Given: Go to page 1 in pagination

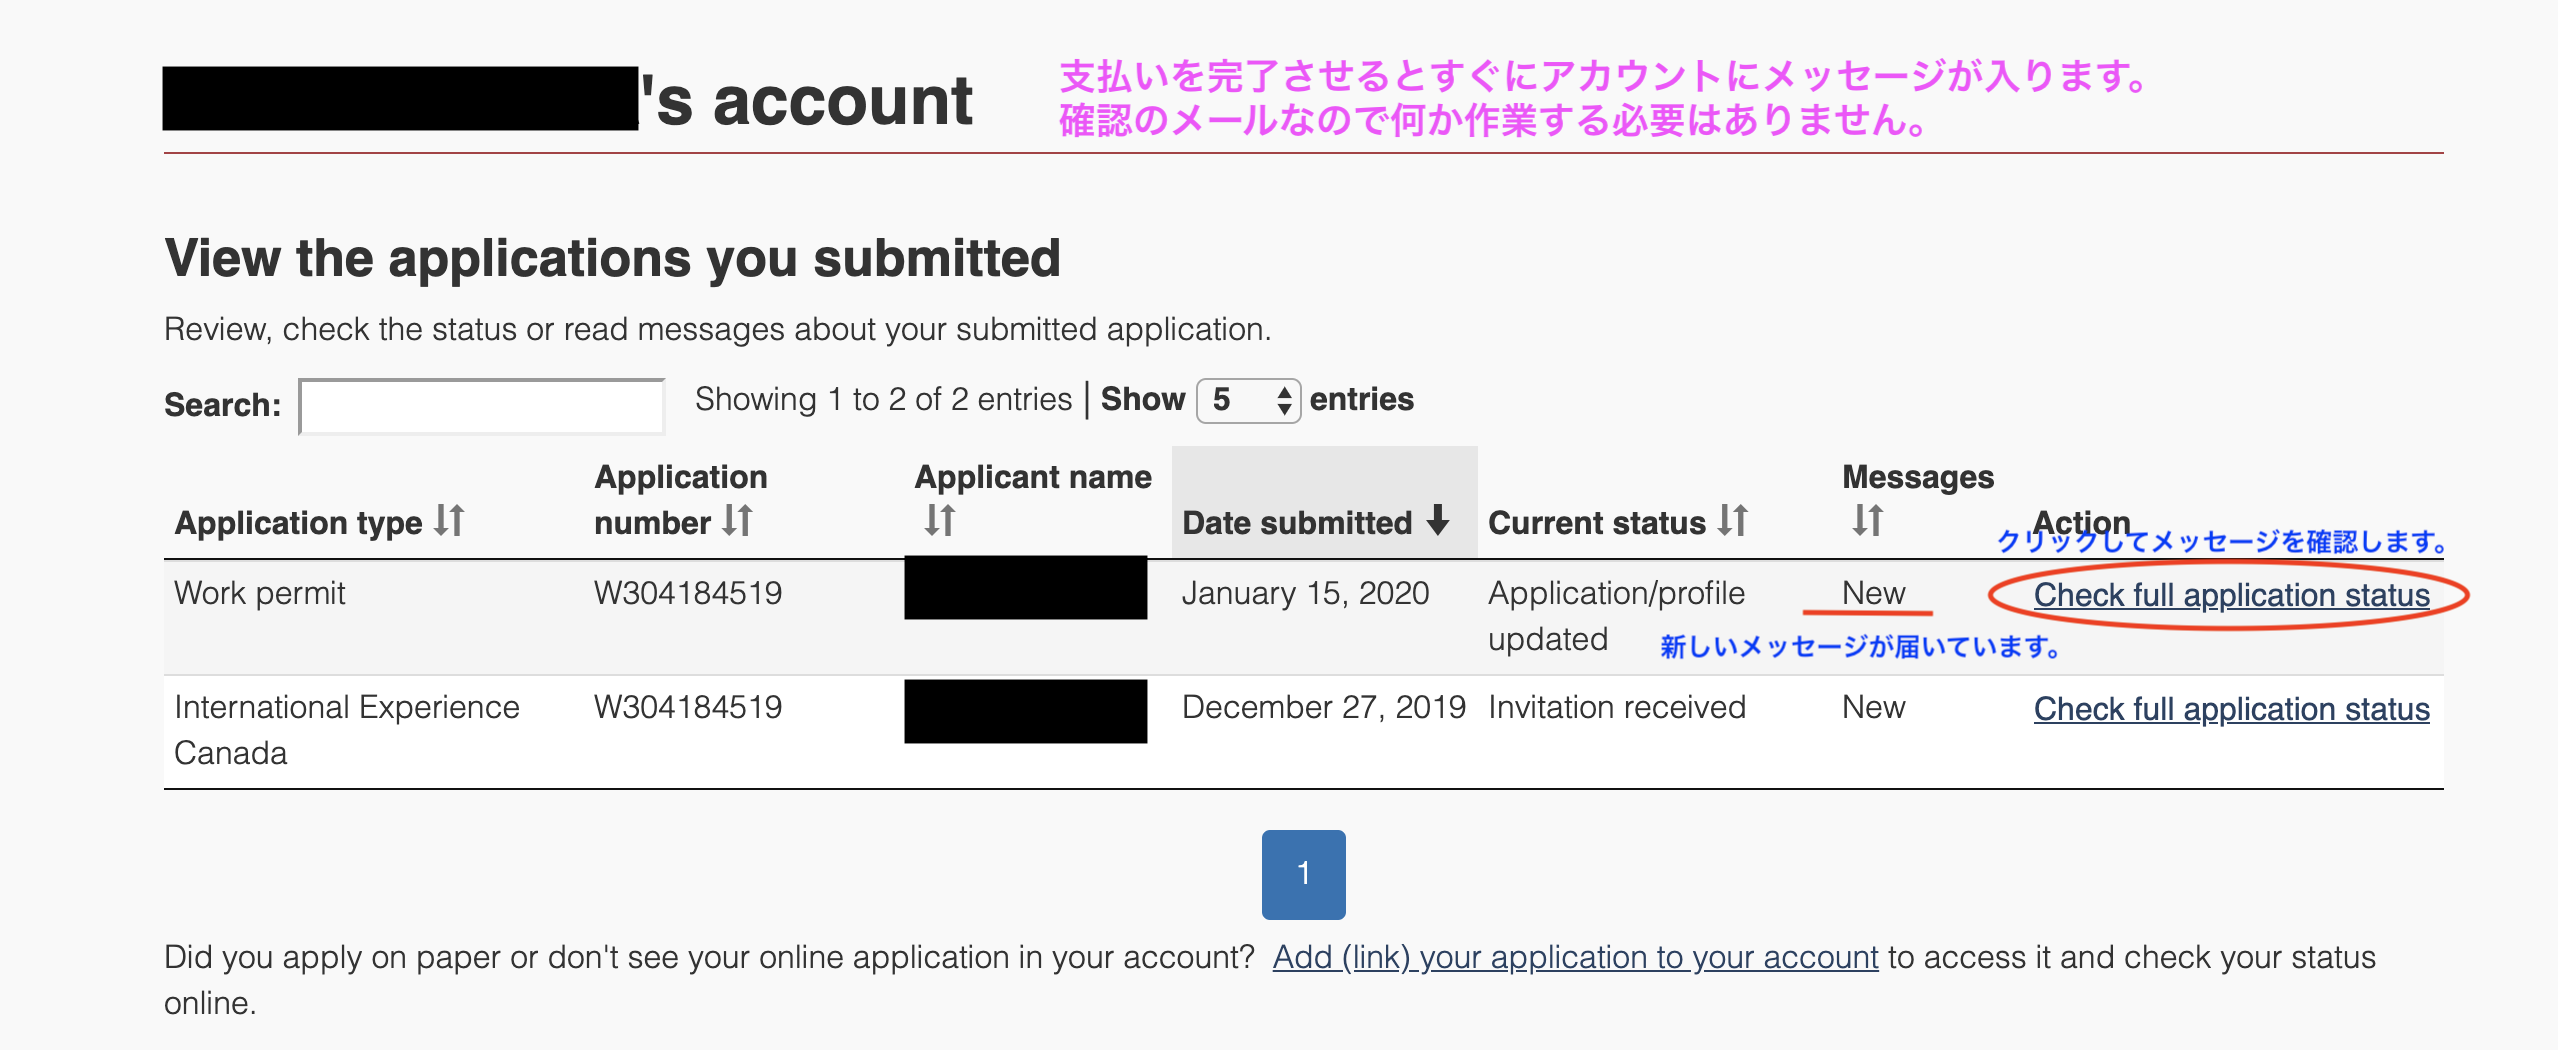Looking at the screenshot, I should point(1303,874).
